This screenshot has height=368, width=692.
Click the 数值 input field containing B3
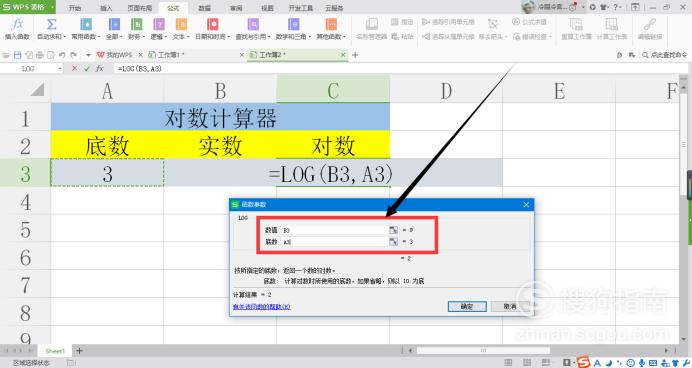pos(335,230)
